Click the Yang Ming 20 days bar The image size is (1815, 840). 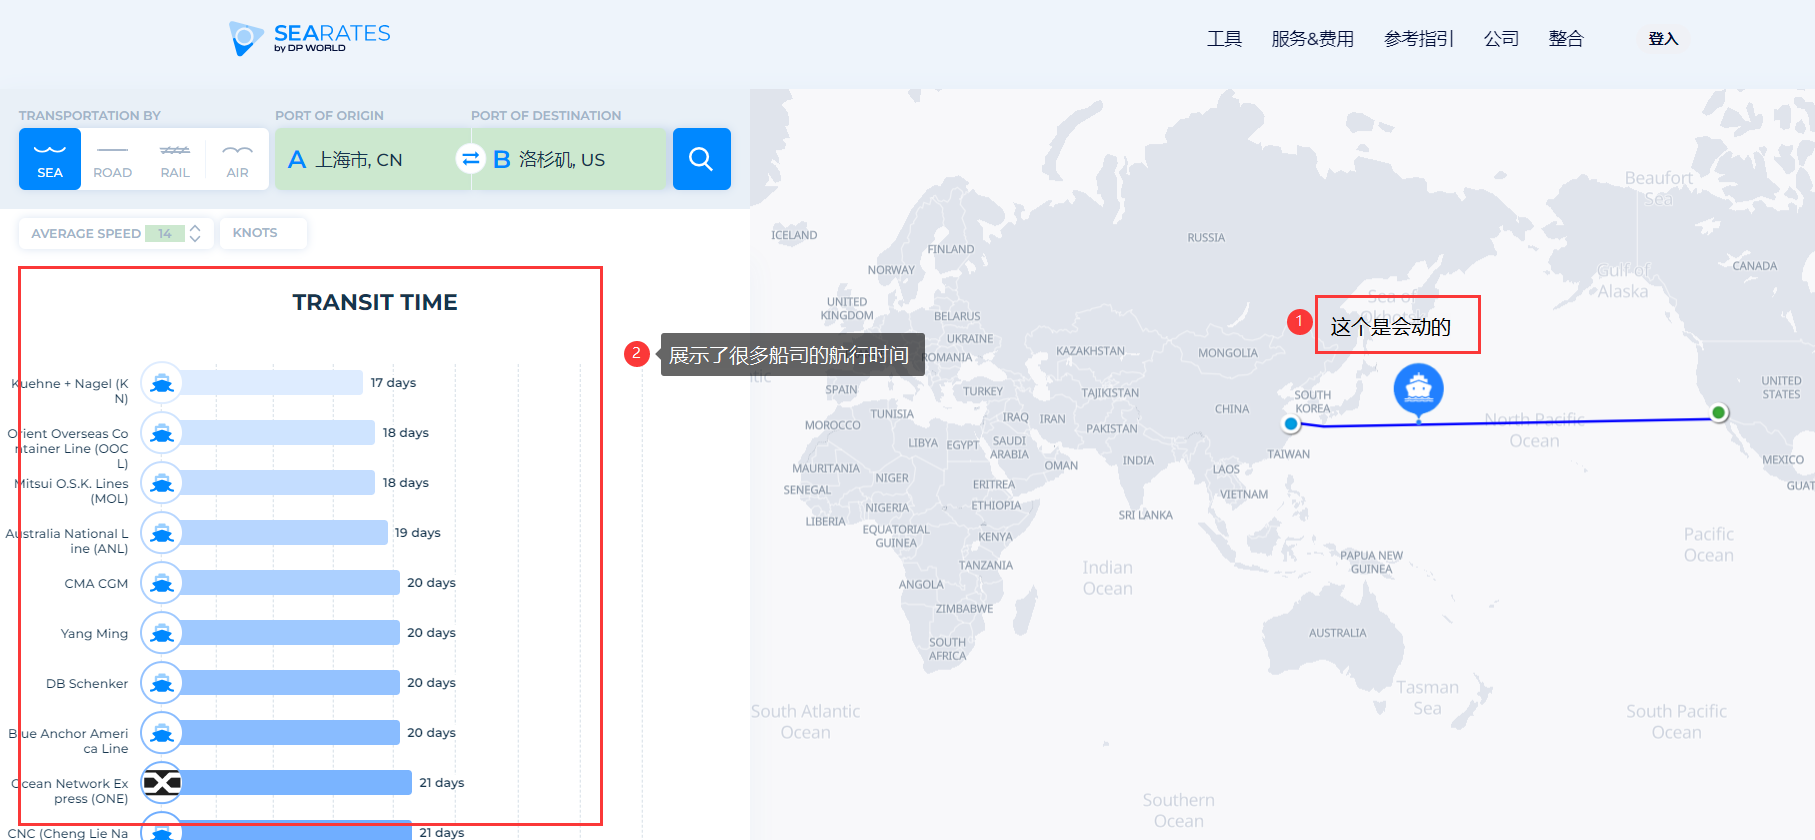tap(290, 633)
